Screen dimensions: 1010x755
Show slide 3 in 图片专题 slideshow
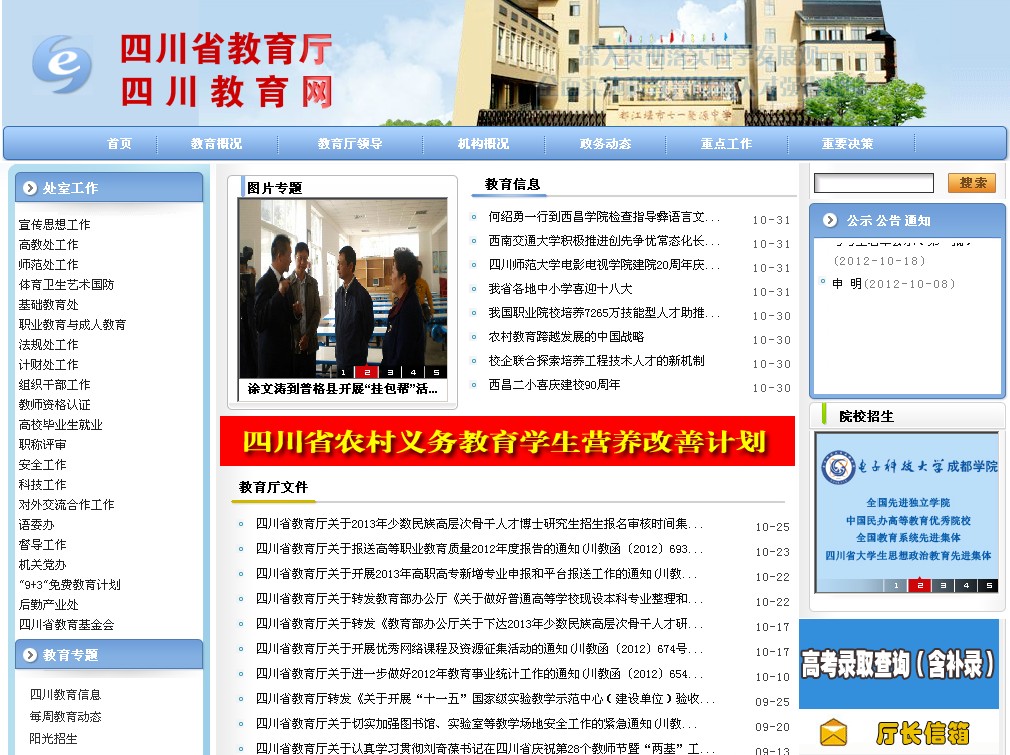click(390, 372)
